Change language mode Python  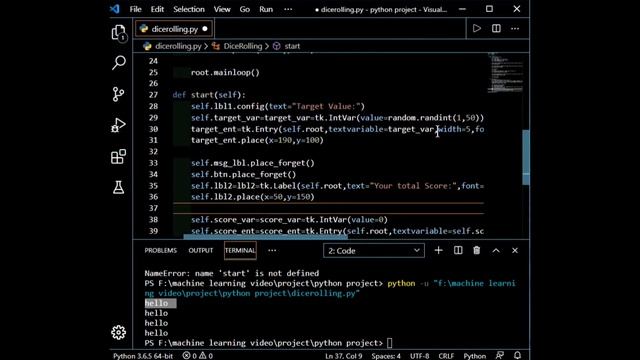474,356
